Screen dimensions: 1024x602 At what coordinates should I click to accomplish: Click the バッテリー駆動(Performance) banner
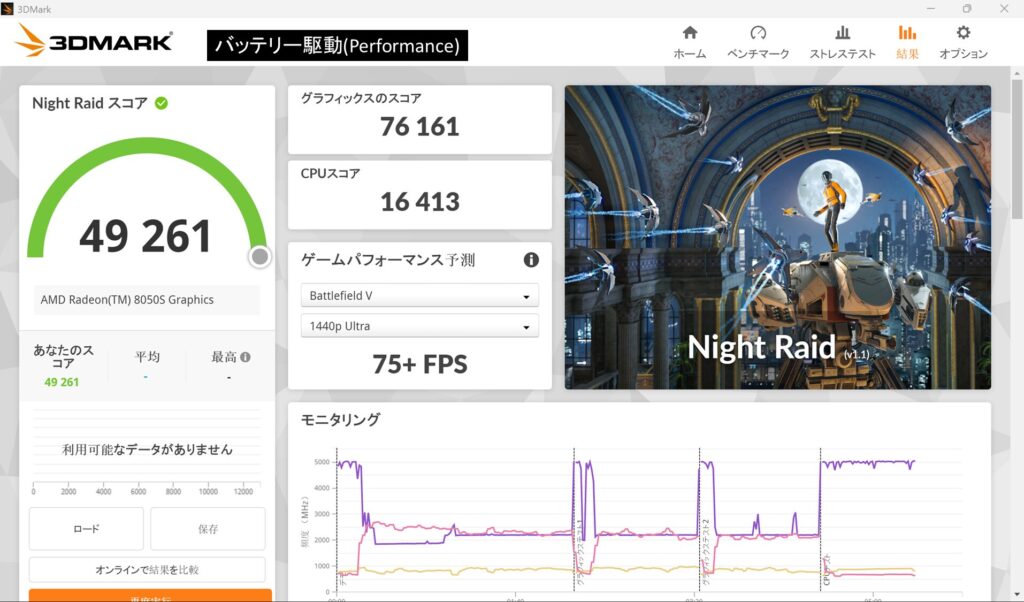337,45
